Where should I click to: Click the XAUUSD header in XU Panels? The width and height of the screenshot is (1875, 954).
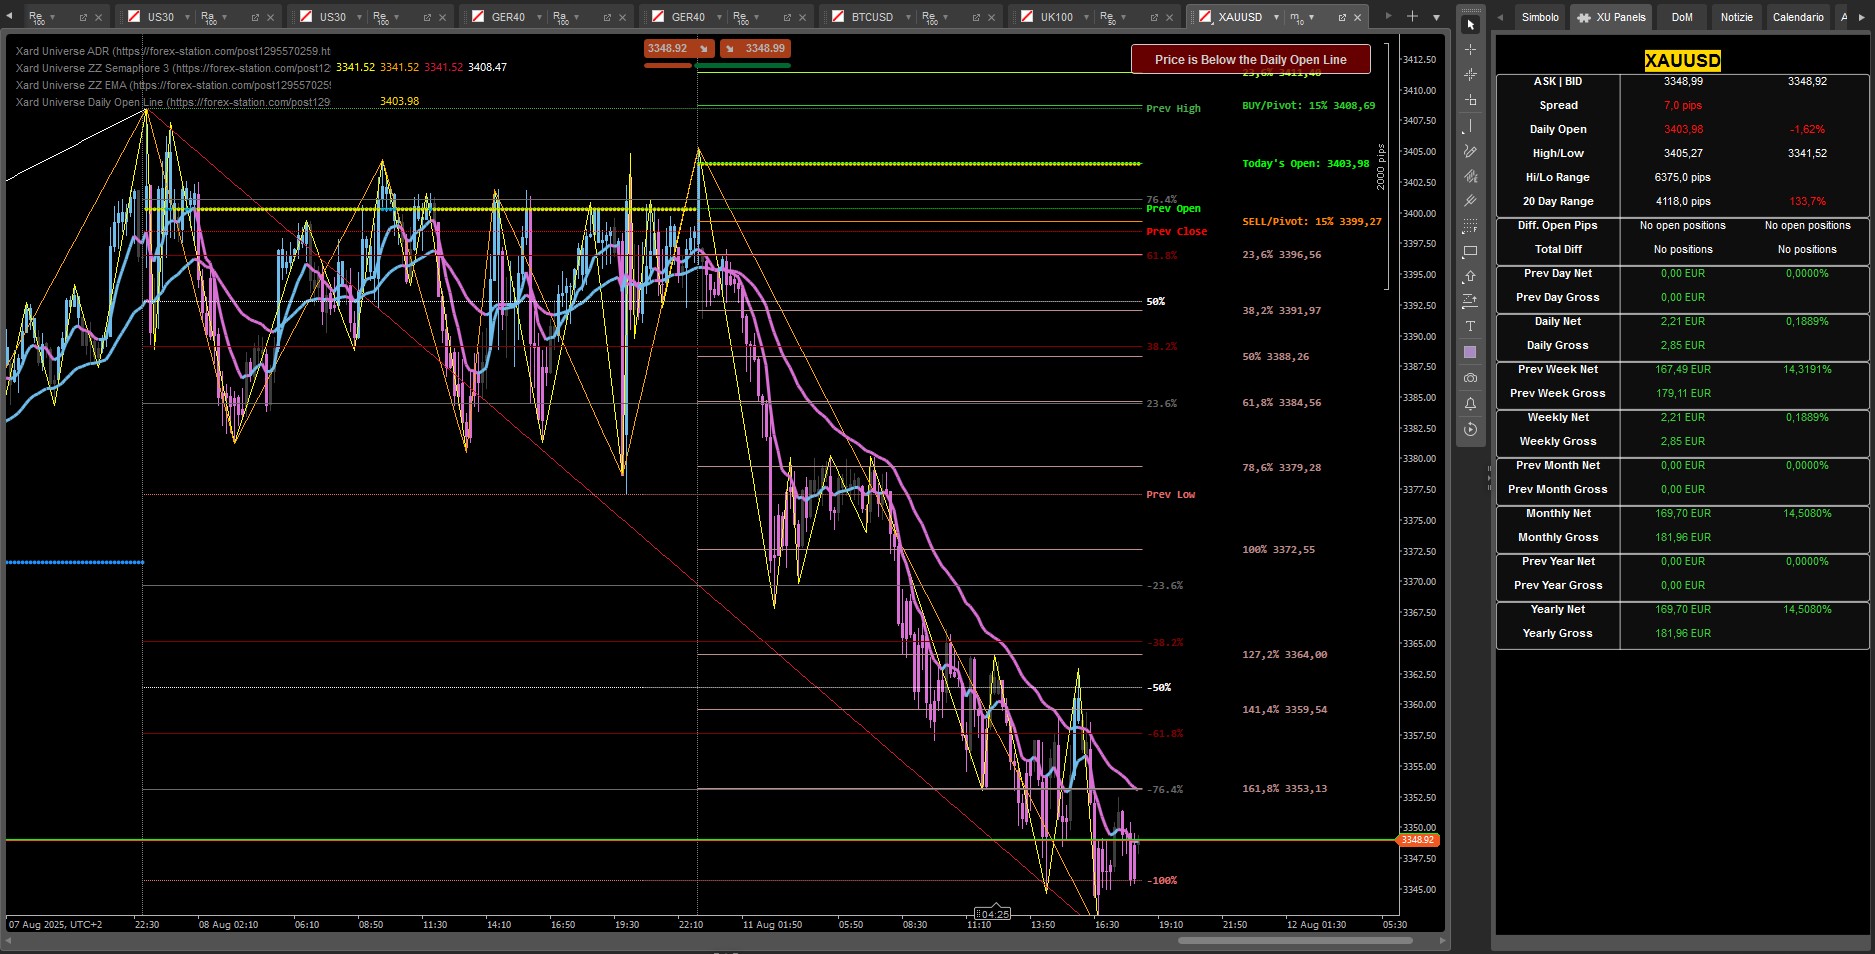point(1682,60)
